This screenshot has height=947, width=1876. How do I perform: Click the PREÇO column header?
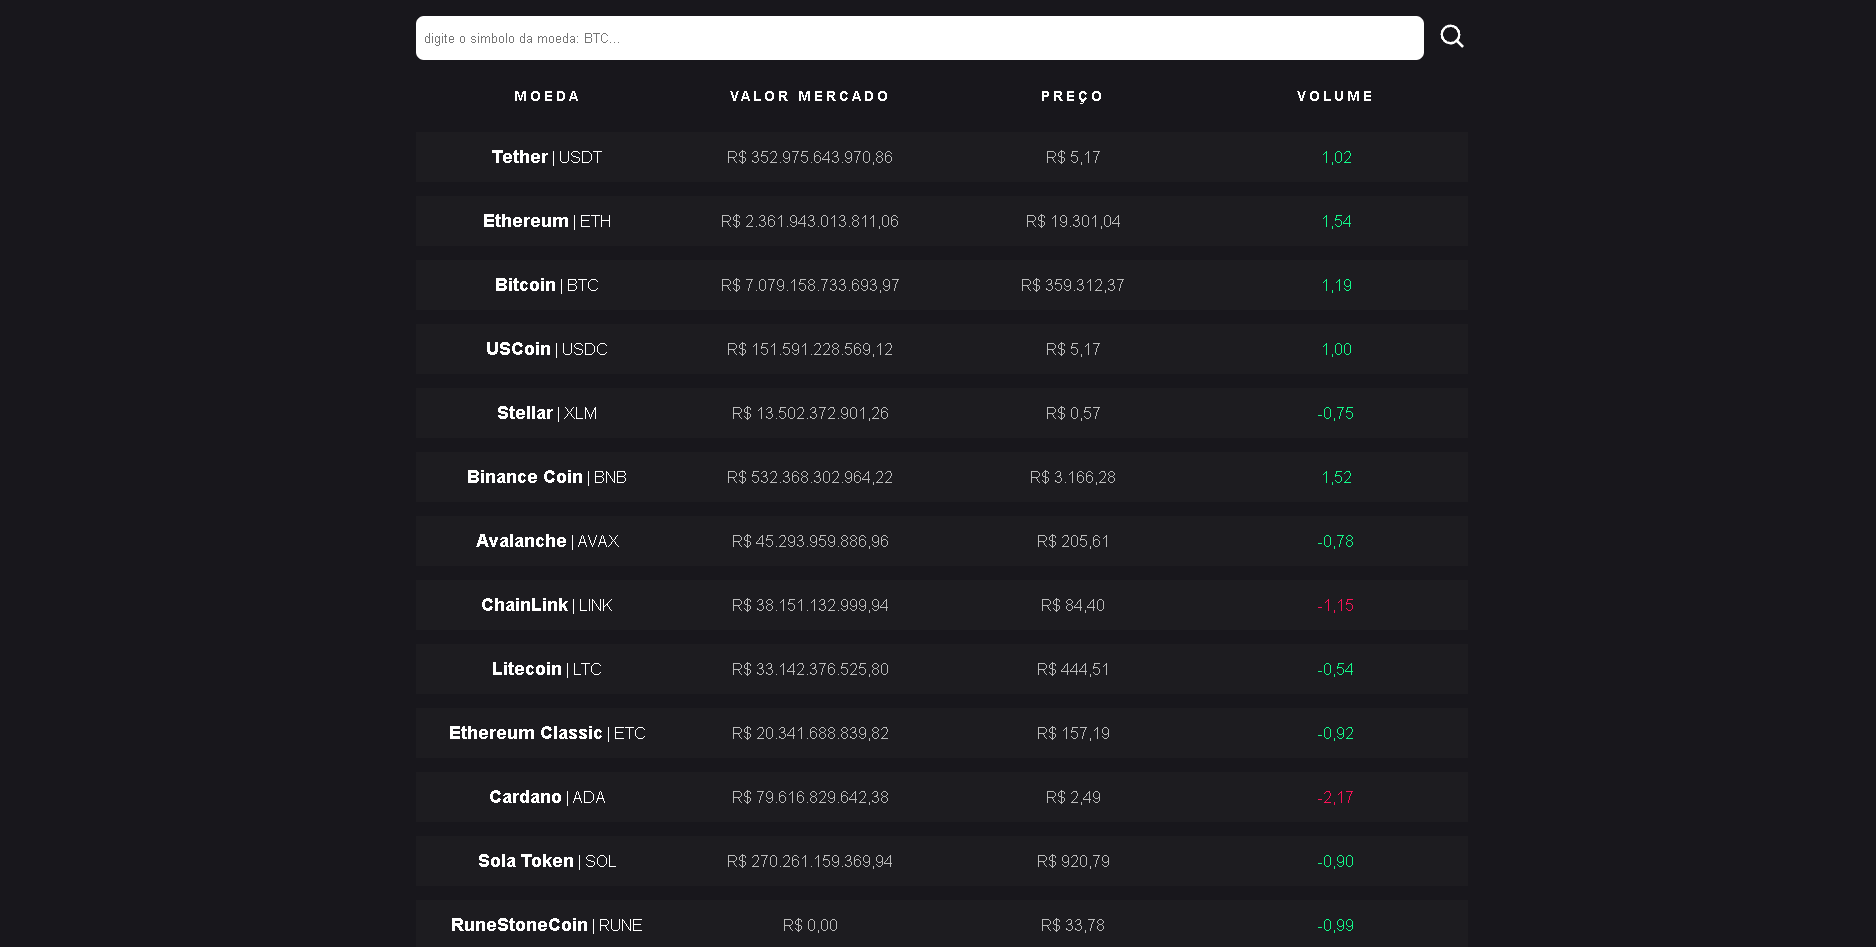1073,96
